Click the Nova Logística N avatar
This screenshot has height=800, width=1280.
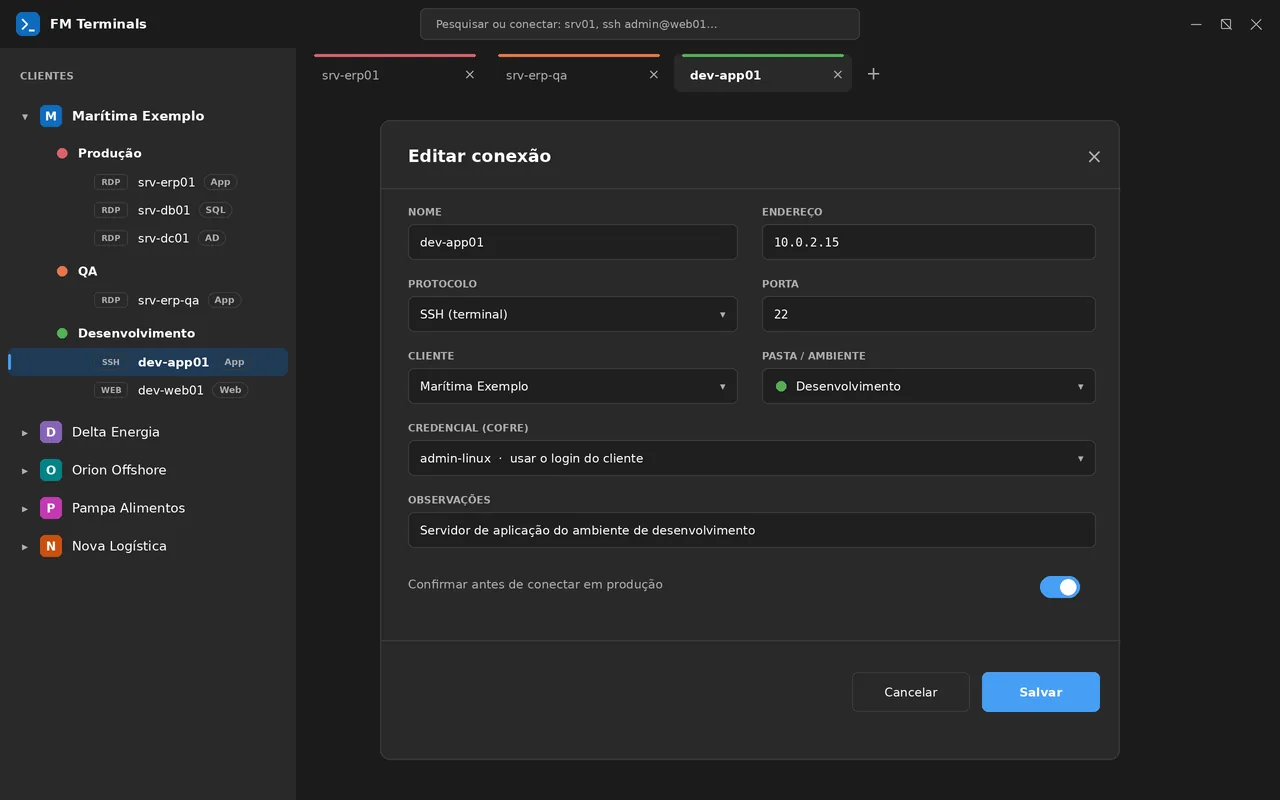51,546
